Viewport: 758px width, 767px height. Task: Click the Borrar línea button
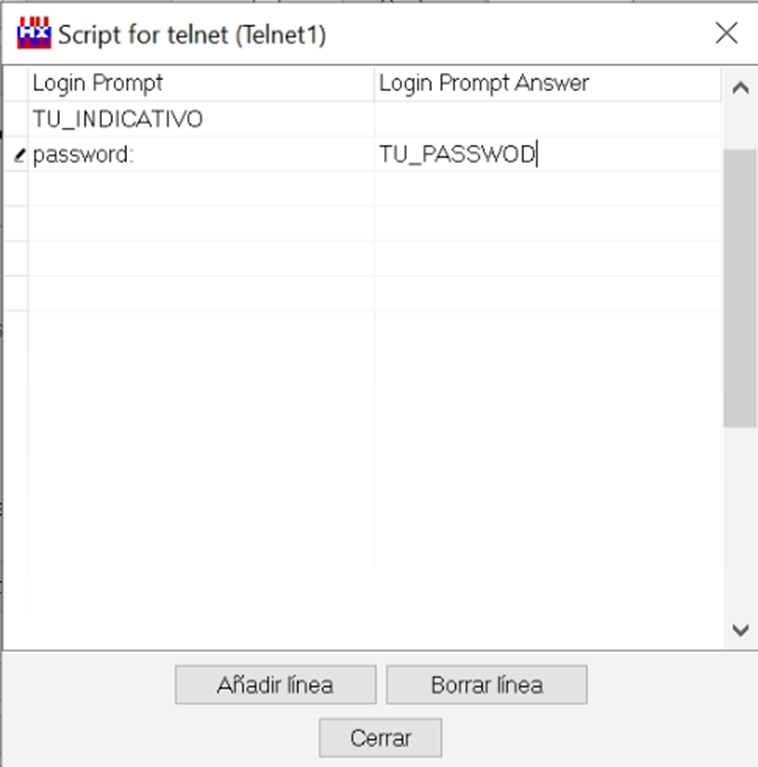point(487,684)
